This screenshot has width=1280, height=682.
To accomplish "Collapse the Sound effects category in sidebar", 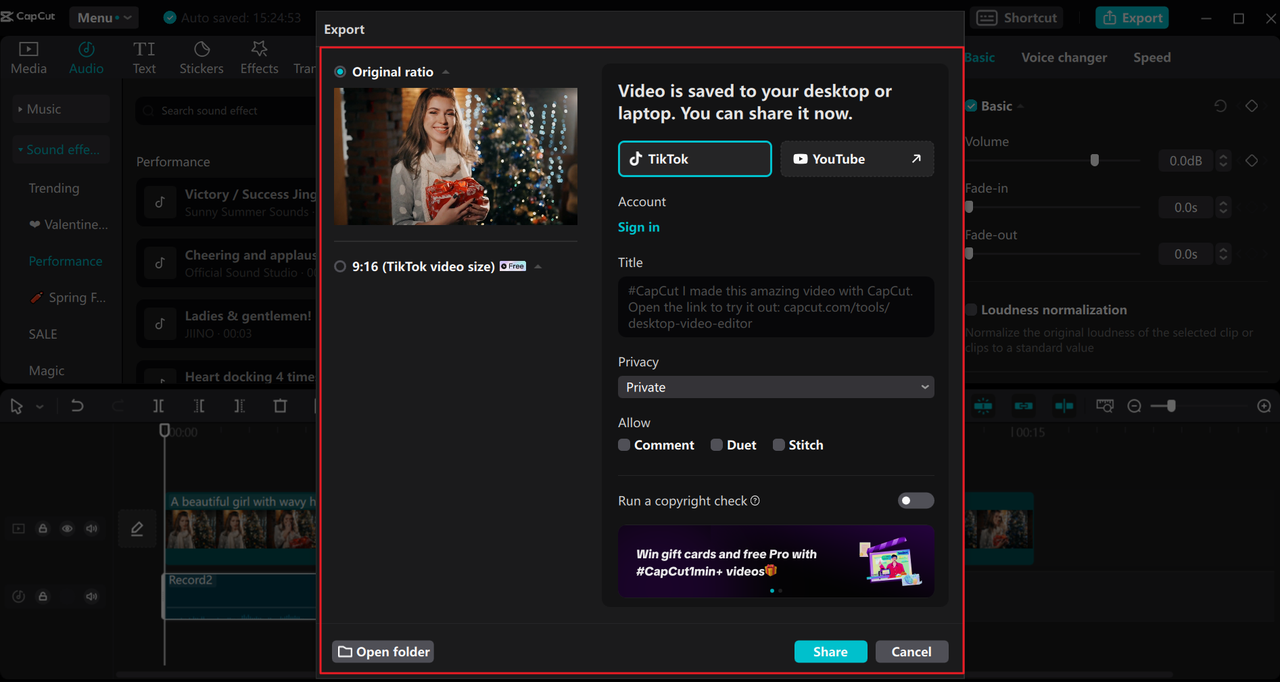I will [60, 150].
